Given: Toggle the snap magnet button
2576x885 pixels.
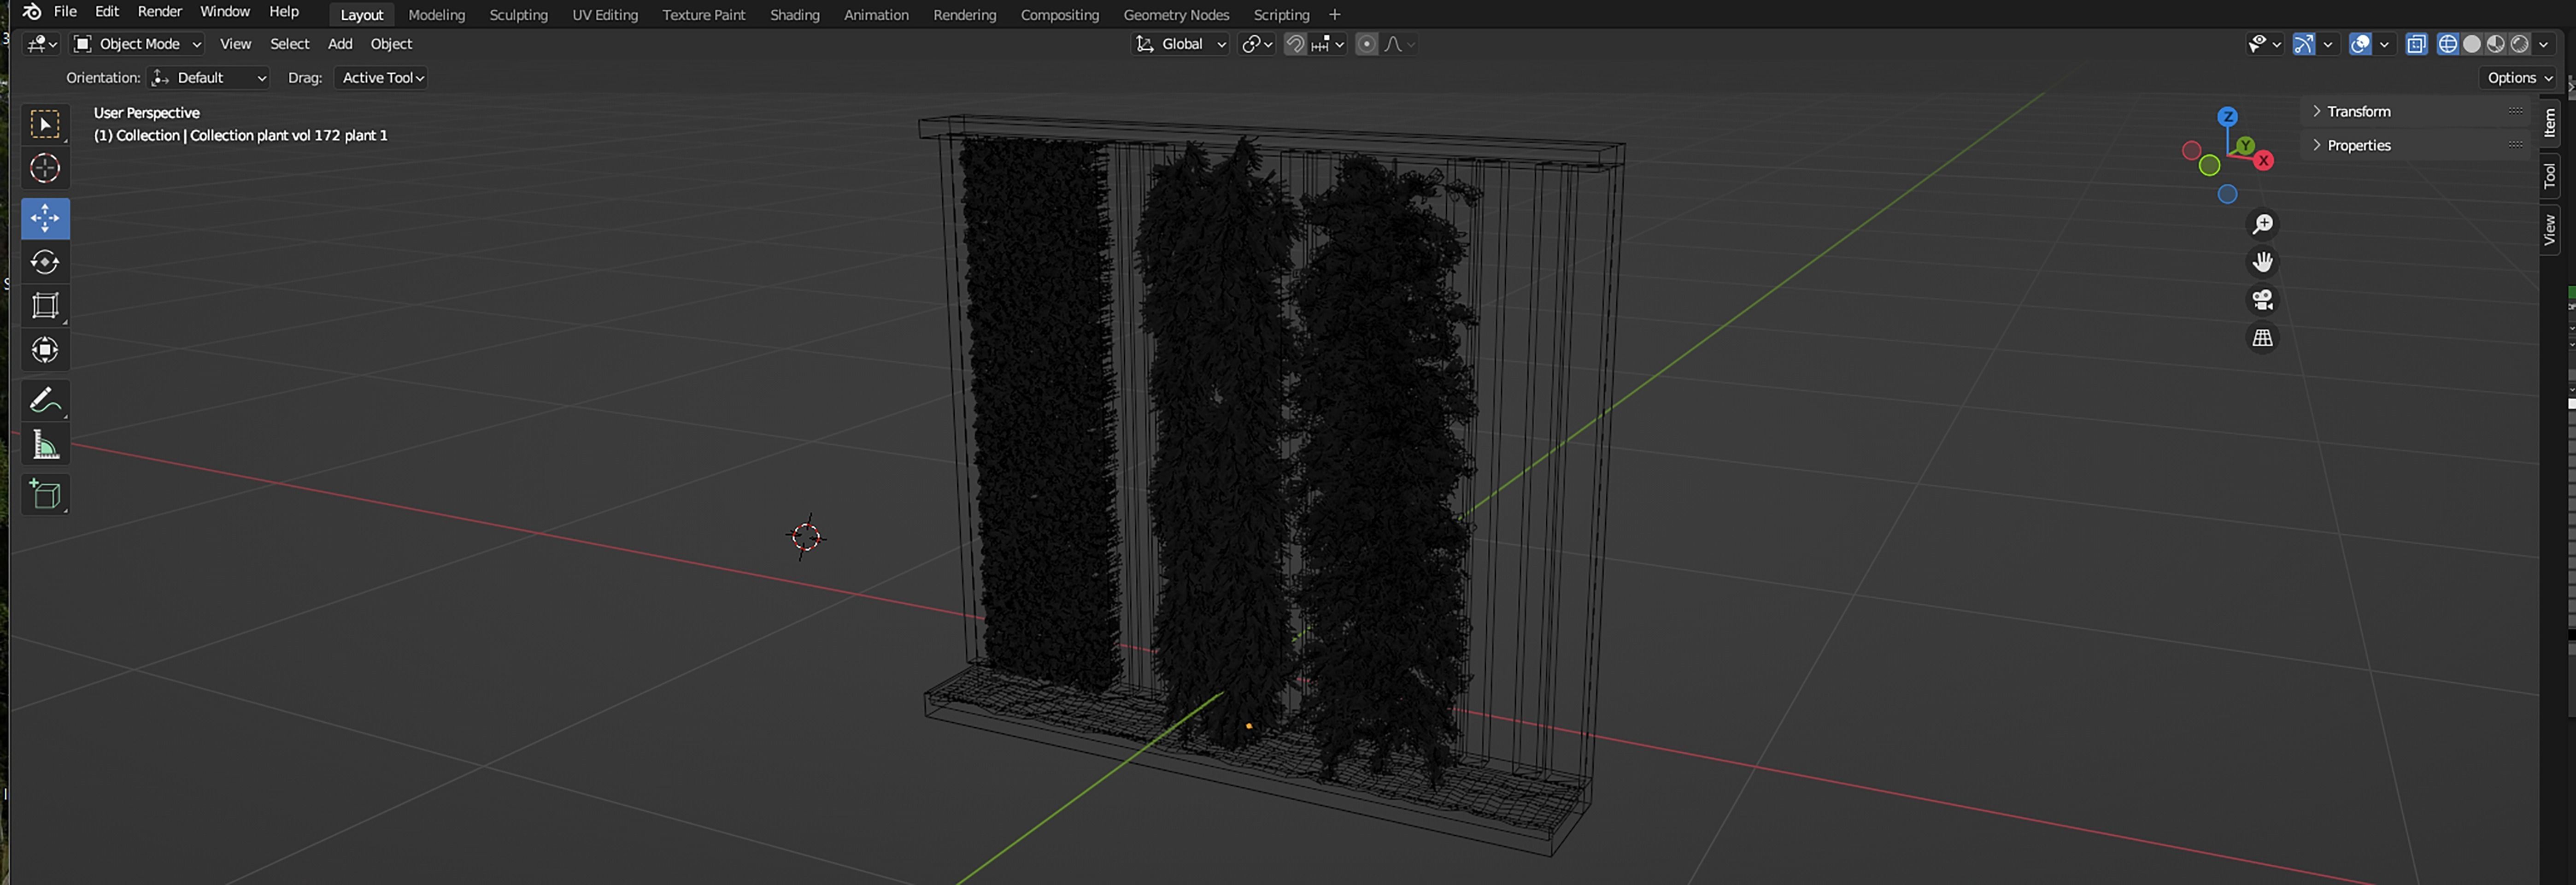Looking at the screenshot, I should tap(1295, 44).
